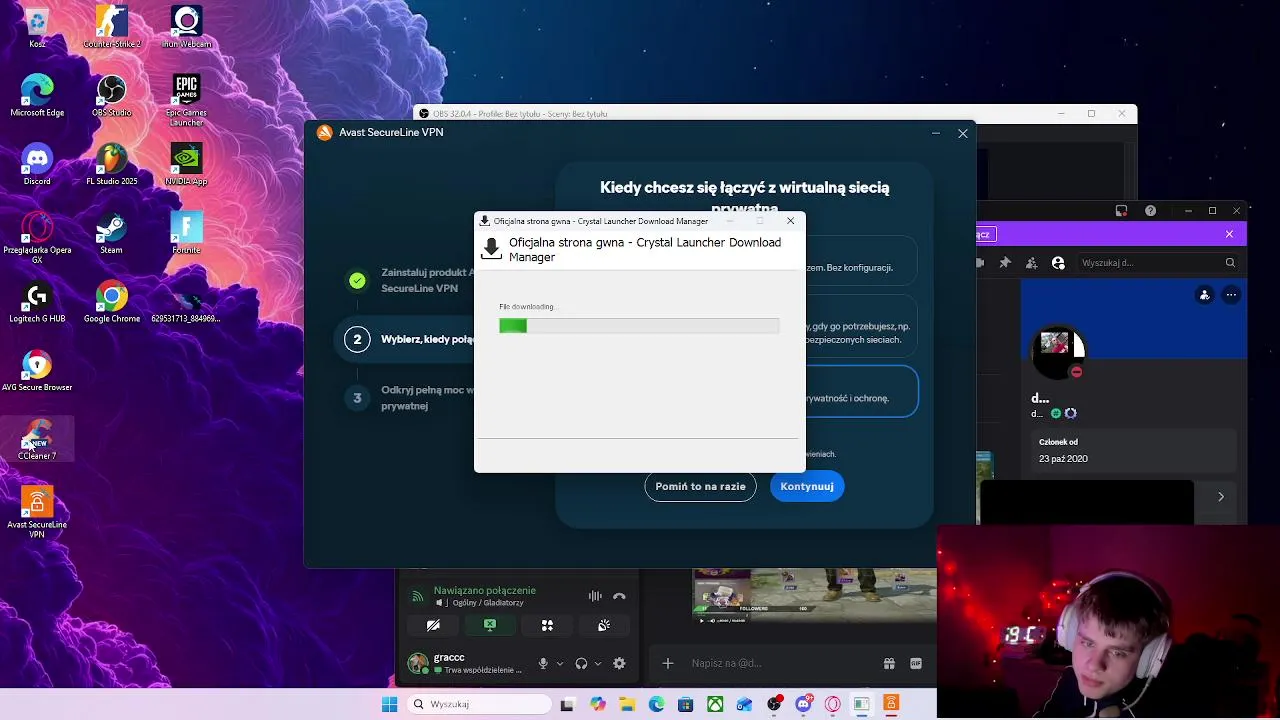Mute the Discord microphone
Screen dimensions: 1280x720
543,663
